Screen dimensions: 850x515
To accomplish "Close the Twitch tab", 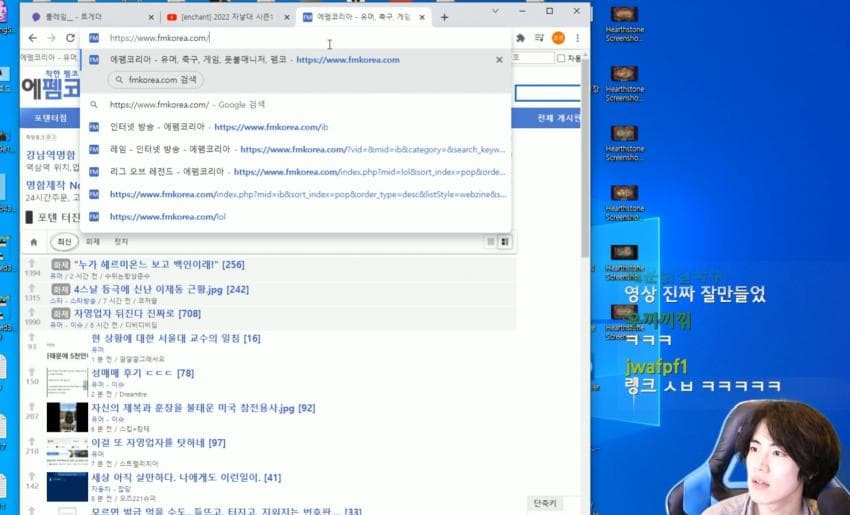I will [x=151, y=18].
